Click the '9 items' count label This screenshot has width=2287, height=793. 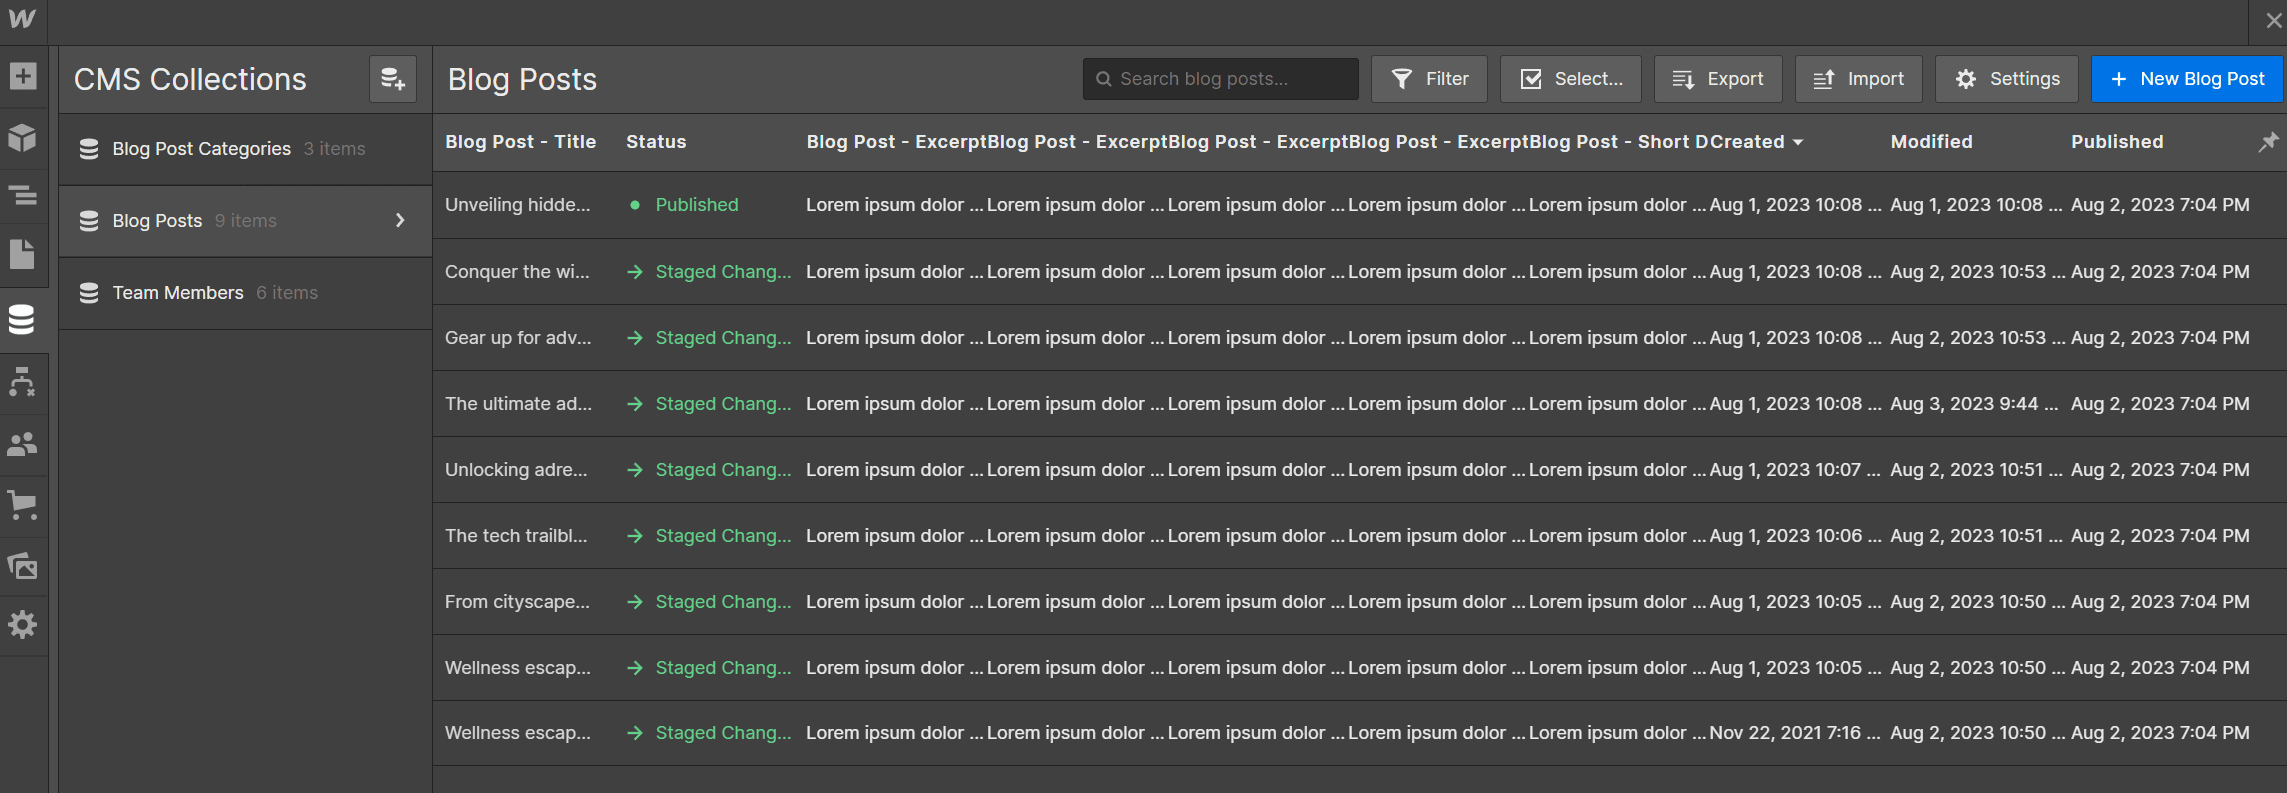pyautogui.click(x=246, y=221)
